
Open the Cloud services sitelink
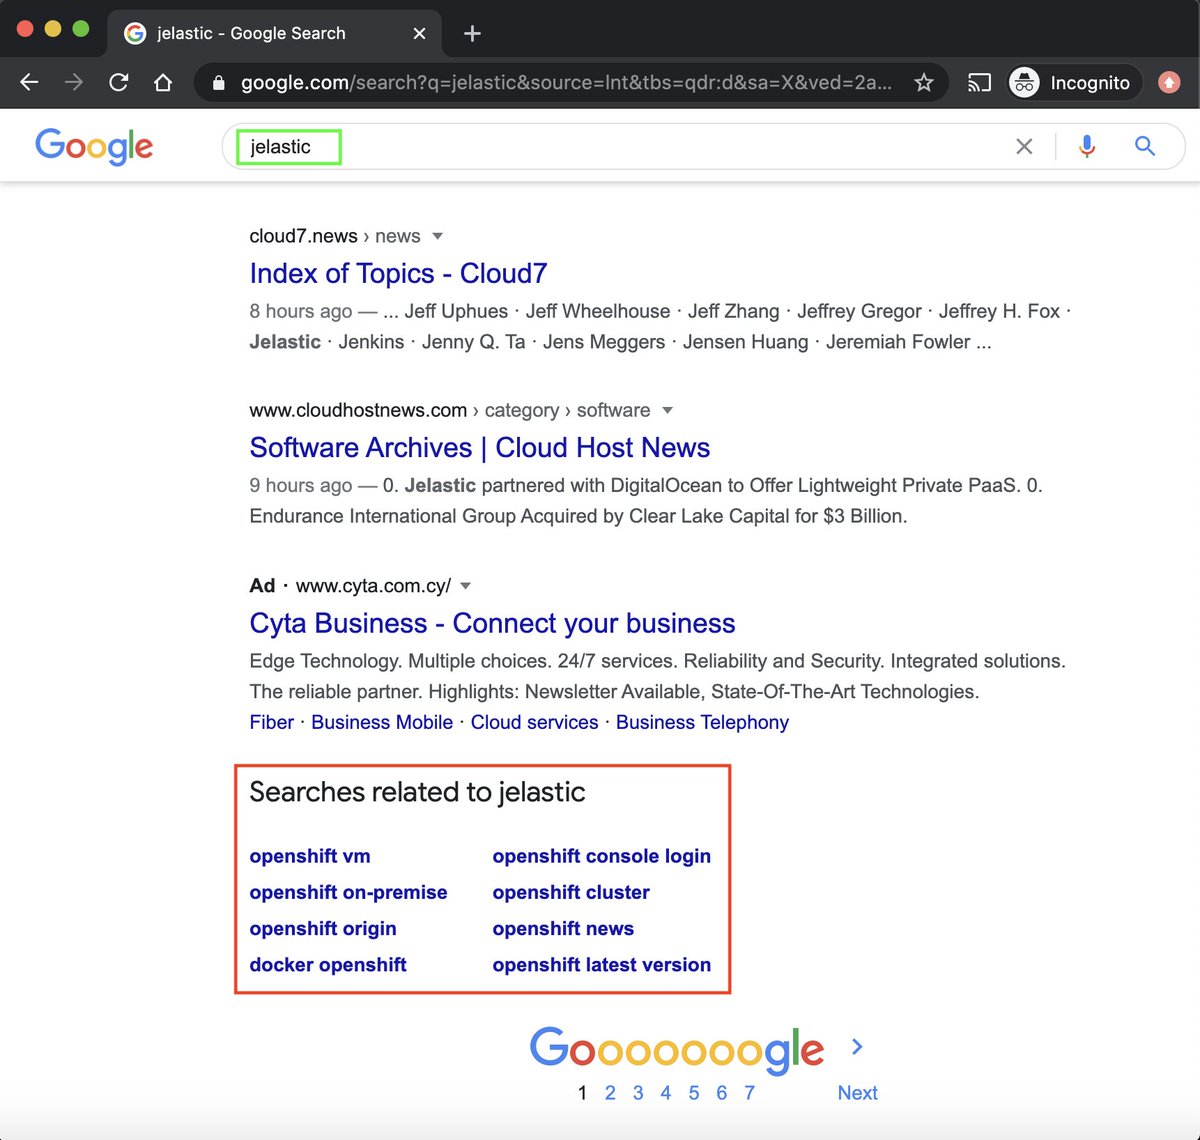coord(534,722)
